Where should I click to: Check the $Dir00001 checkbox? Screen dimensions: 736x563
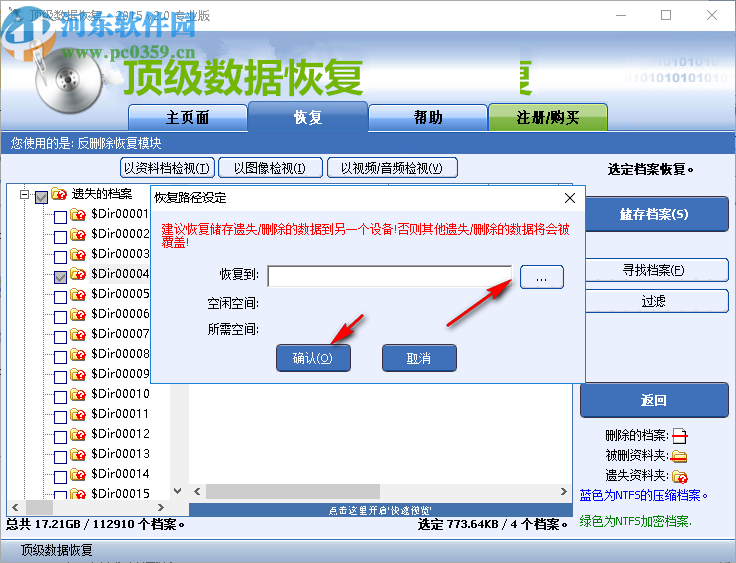60,217
